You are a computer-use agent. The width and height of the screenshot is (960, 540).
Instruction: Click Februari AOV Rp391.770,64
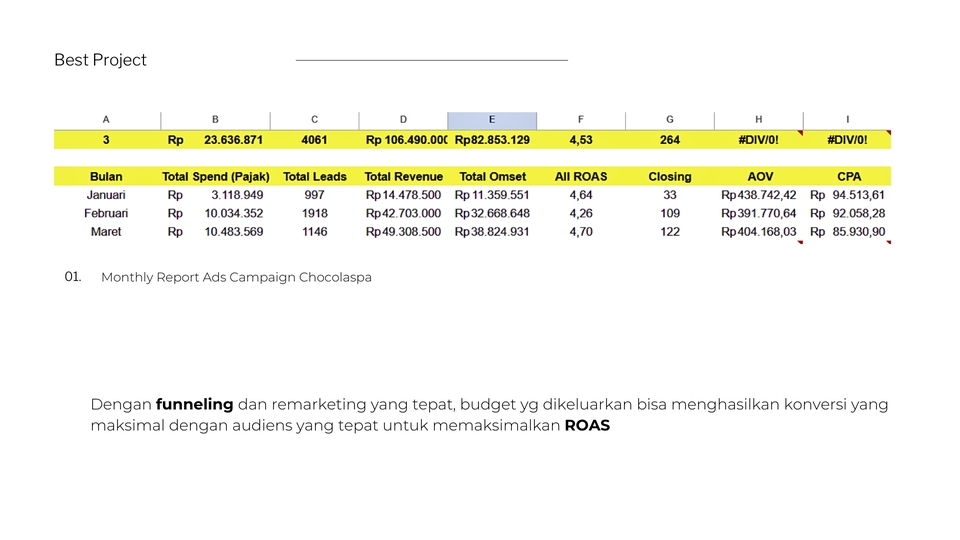pos(759,213)
